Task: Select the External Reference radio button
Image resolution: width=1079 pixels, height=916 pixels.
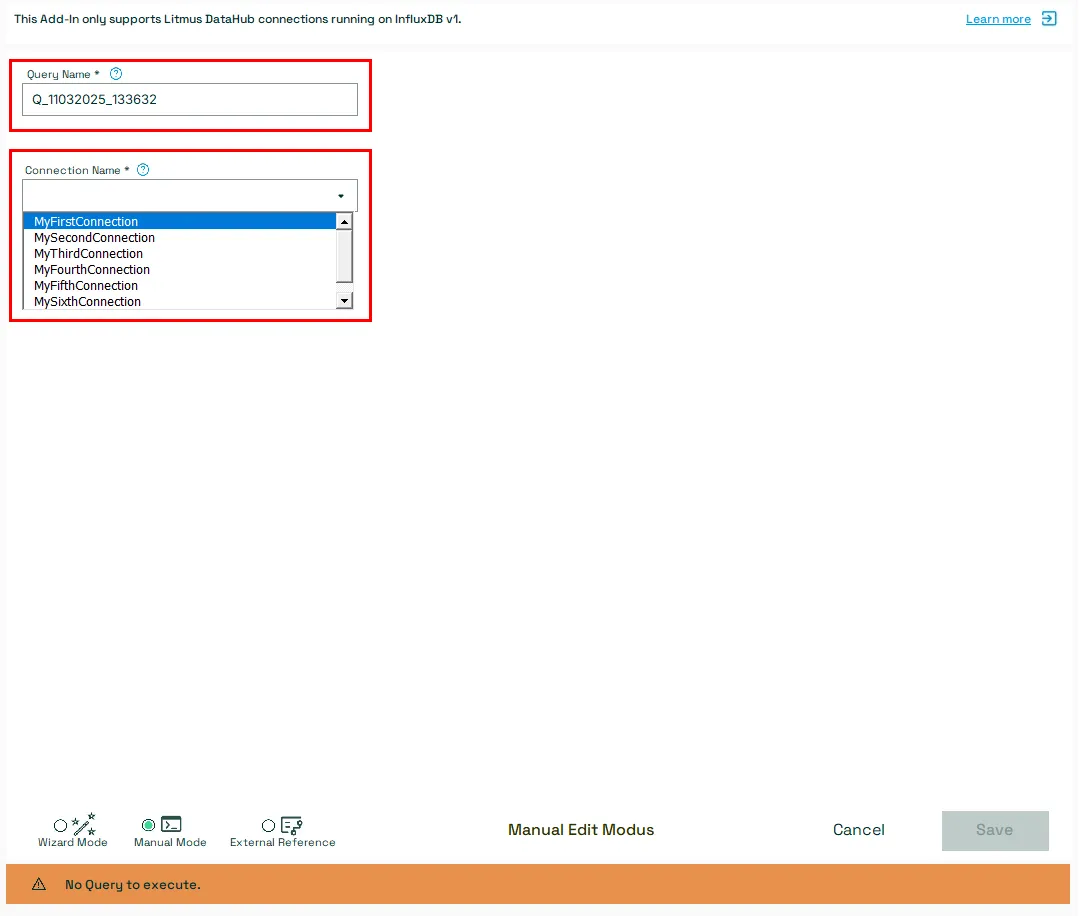Action: click(268, 825)
